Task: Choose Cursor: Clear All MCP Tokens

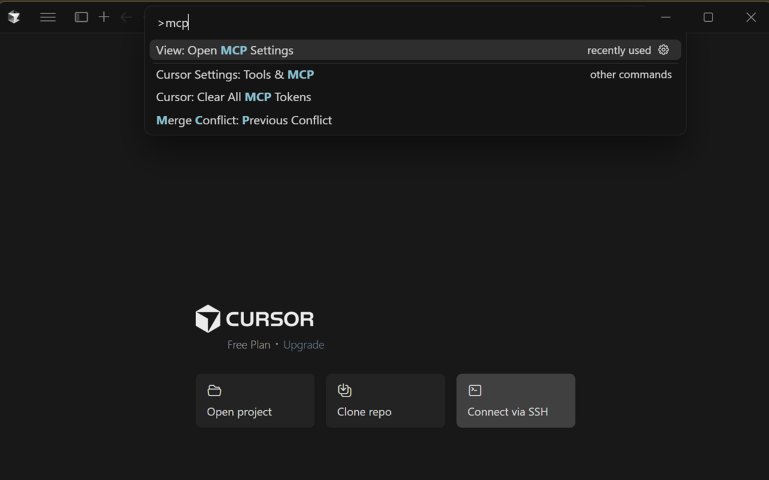Action: tap(415, 97)
